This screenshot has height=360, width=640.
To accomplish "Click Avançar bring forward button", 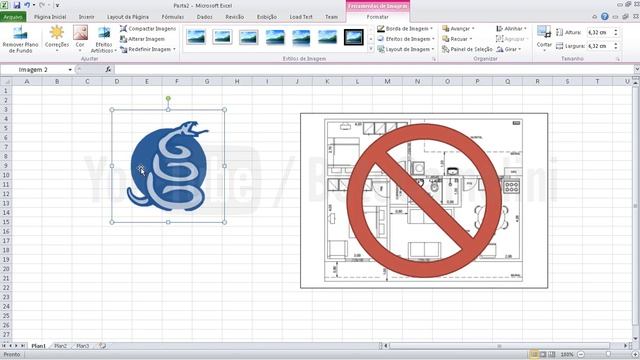I will tap(458, 29).
